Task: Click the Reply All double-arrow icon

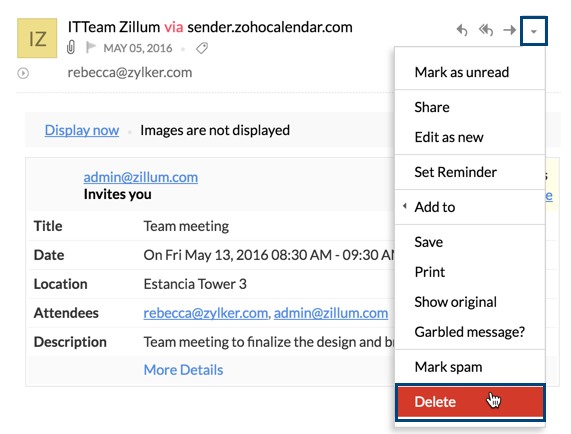Action: tap(486, 30)
